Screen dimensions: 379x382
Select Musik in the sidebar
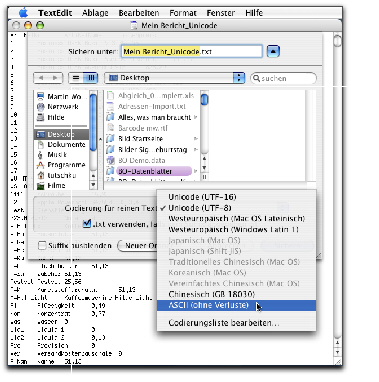pos(61,155)
